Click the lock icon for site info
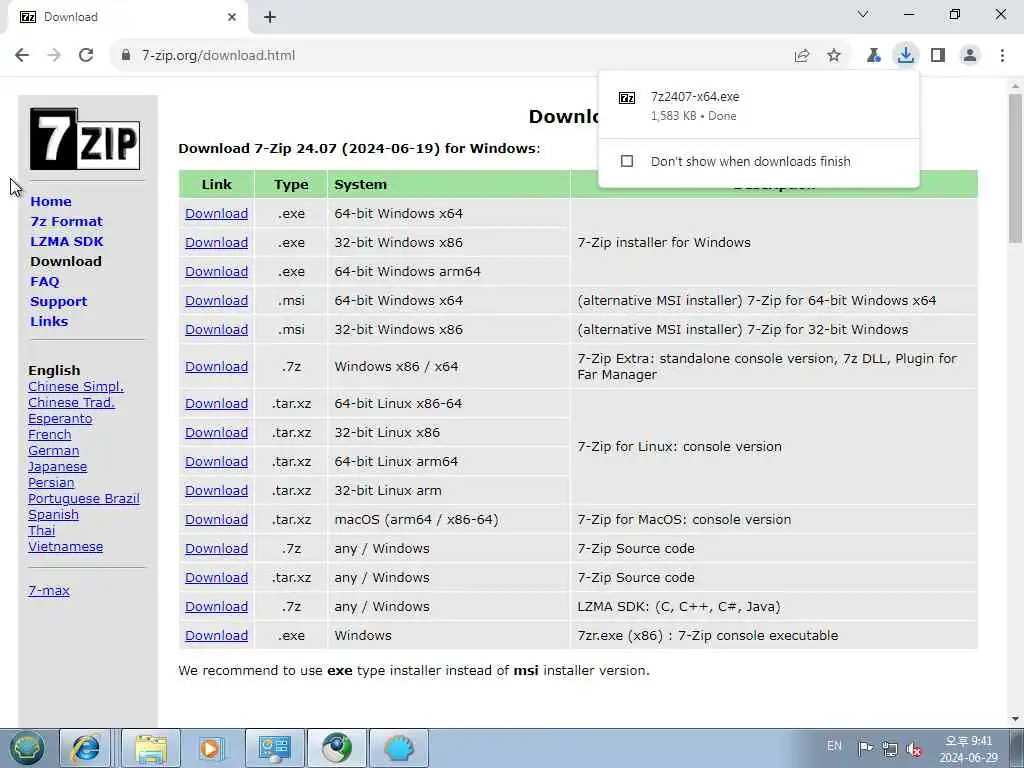This screenshot has width=1024, height=768. click(x=125, y=56)
